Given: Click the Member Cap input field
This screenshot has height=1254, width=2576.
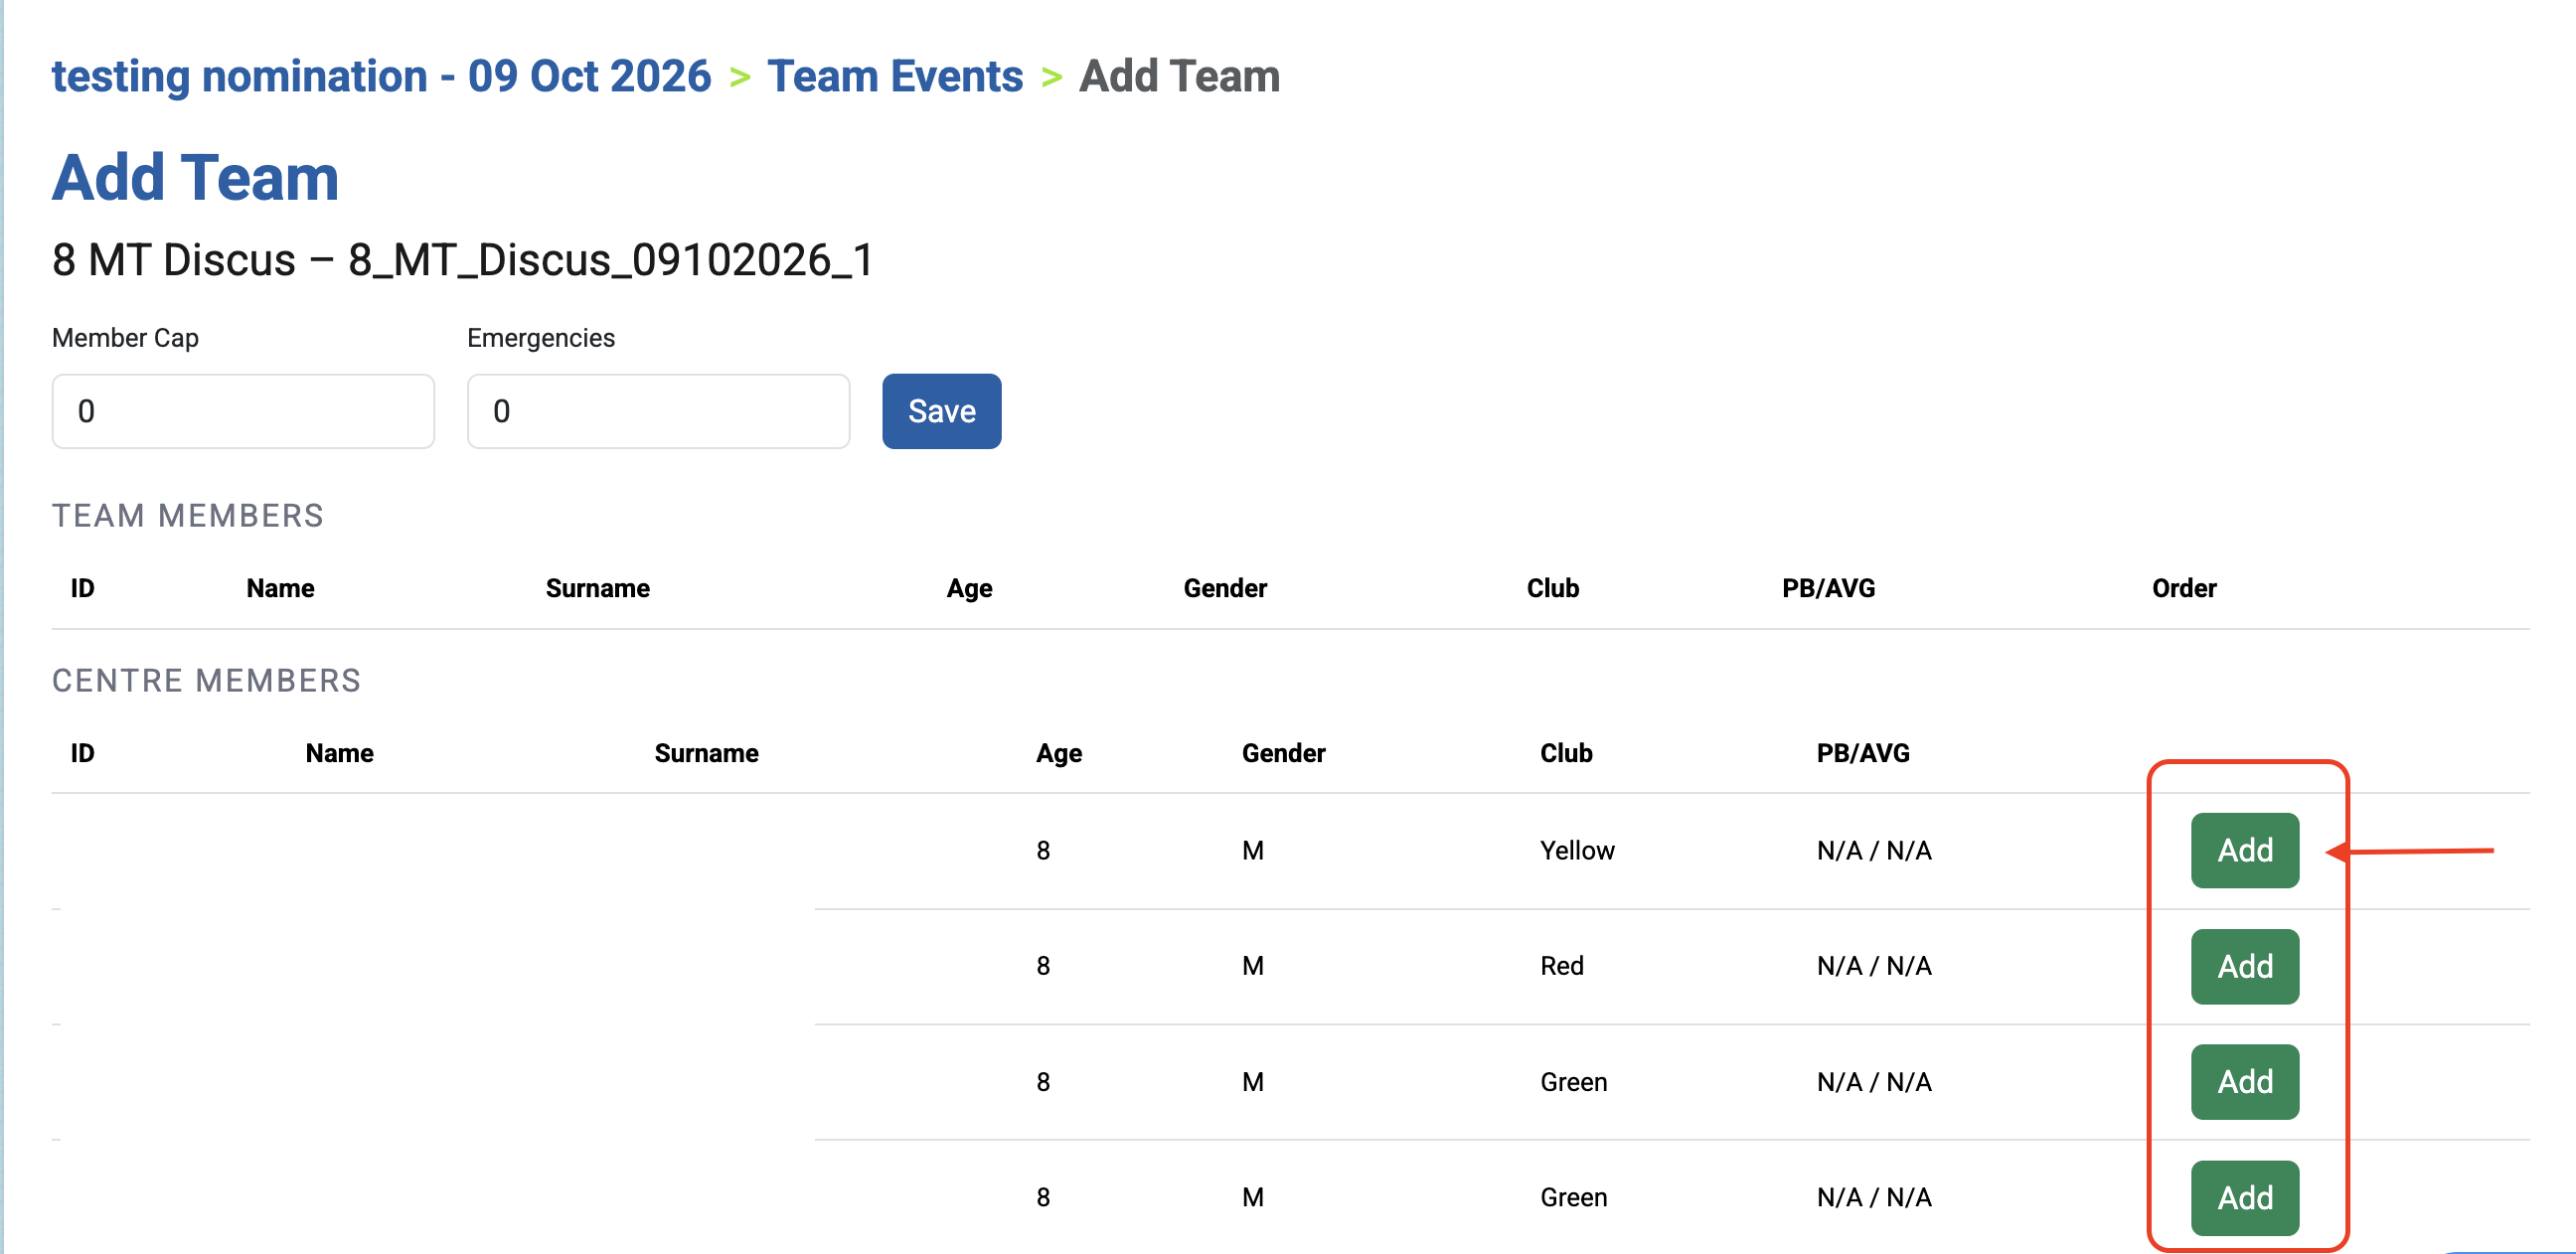Looking at the screenshot, I should (243, 411).
